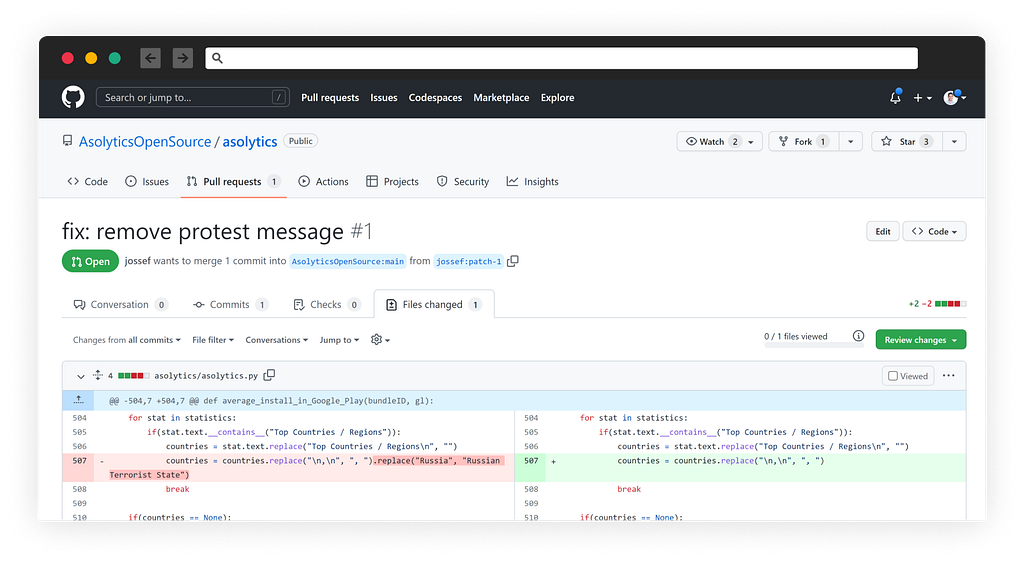The height and width of the screenshot is (562, 1024).
Task: Open the File filter dropdown
Action: tap(213, 340)
